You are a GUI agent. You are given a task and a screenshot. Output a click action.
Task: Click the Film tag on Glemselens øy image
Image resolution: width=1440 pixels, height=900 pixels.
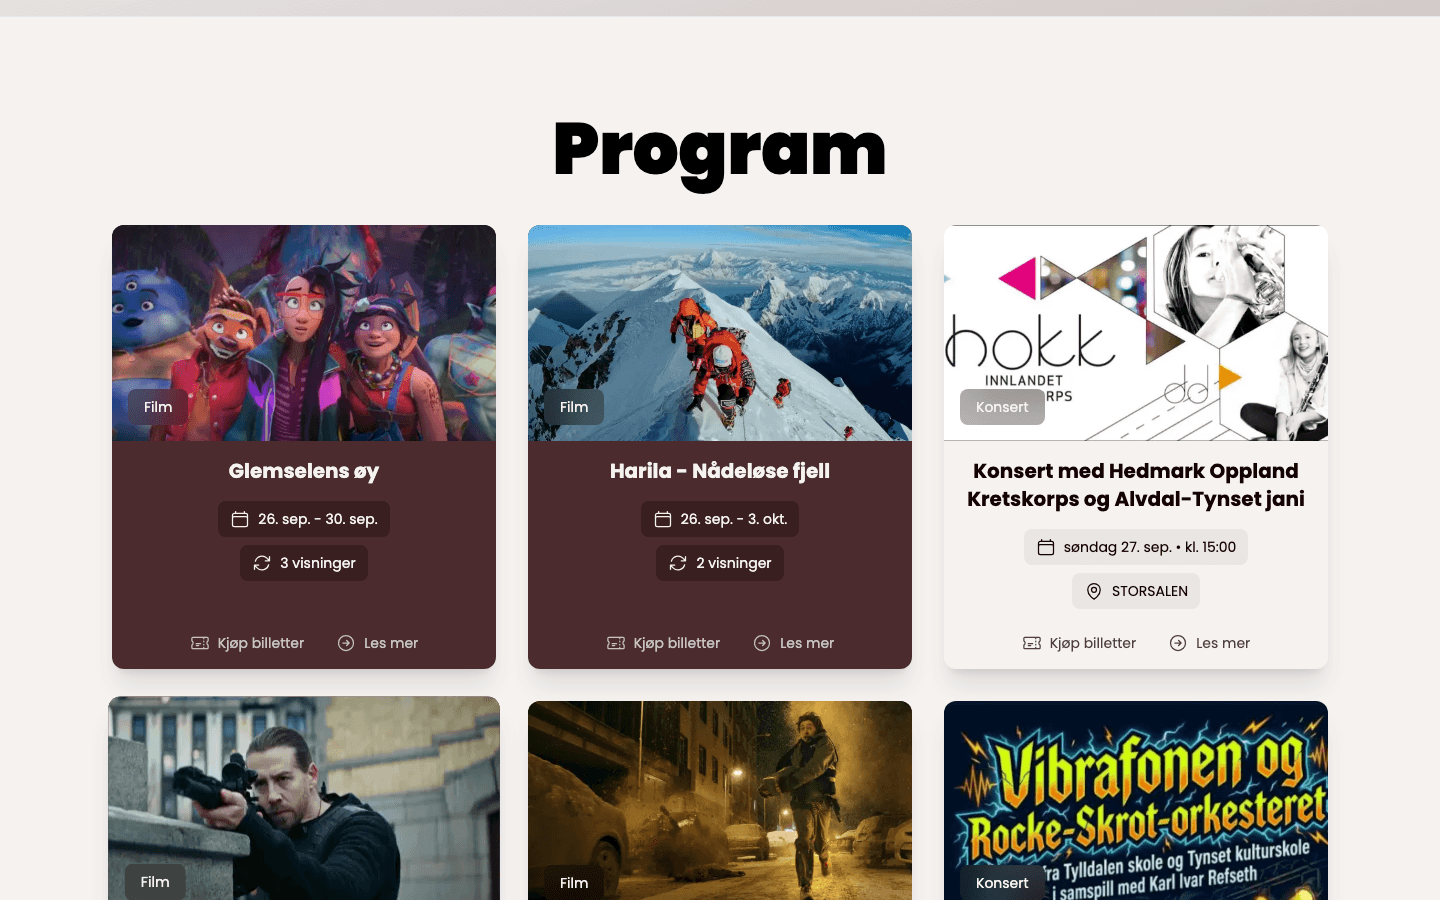pyautogui.click(x=158, y=407)
